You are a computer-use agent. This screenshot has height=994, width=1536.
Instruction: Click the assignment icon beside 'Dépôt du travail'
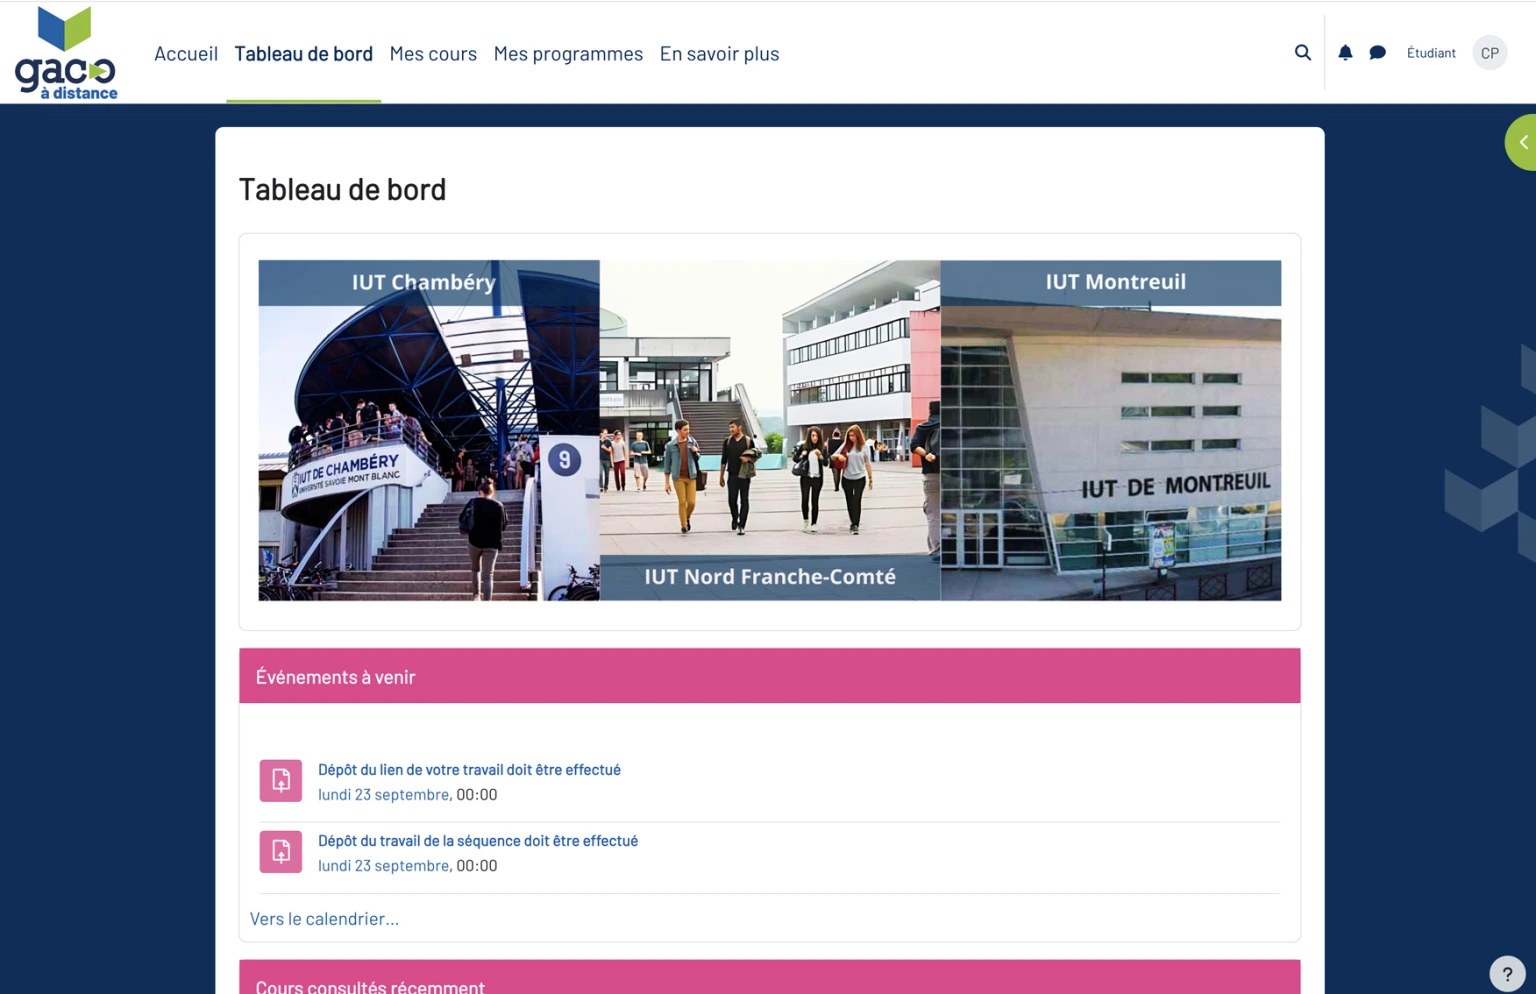click(281, 851)
